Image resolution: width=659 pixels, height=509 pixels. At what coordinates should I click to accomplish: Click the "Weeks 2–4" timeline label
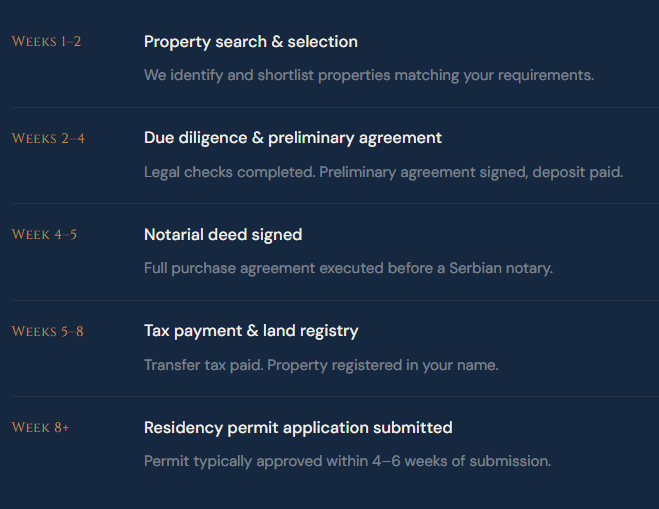[48, 138]
